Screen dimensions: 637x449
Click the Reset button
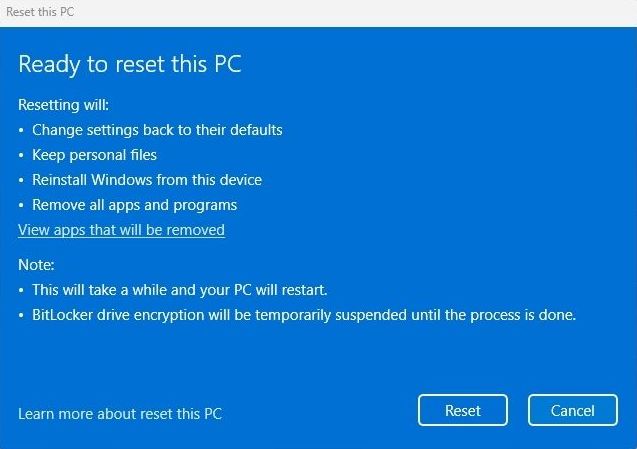463,410
